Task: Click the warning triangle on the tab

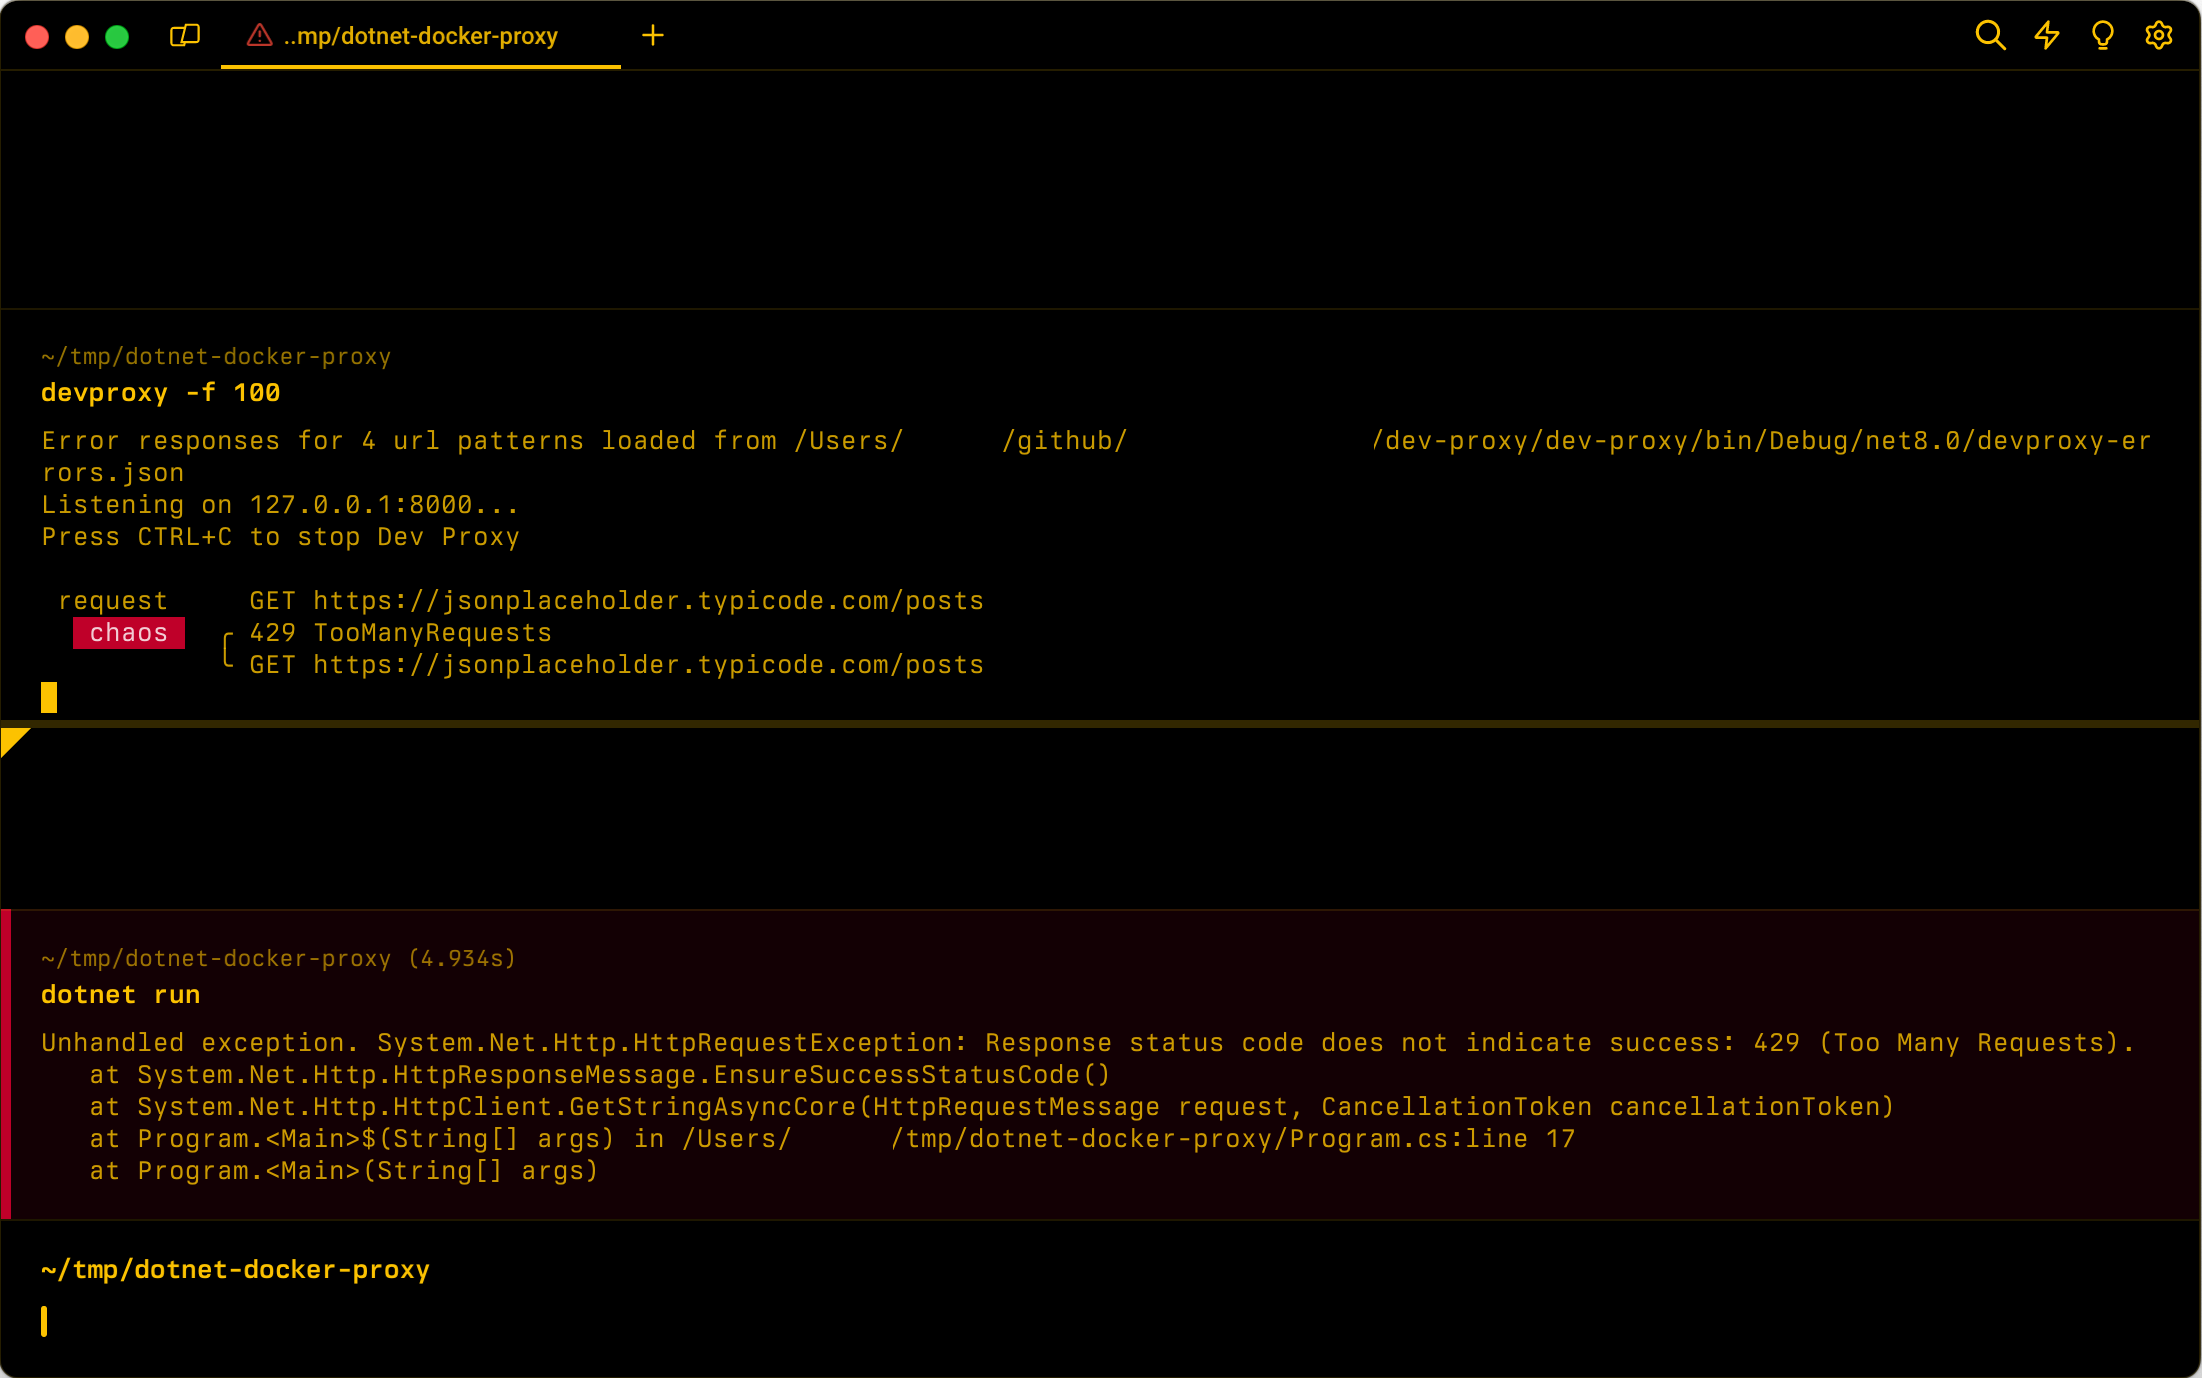Action: pyautogui.click(x=259, y=36)
